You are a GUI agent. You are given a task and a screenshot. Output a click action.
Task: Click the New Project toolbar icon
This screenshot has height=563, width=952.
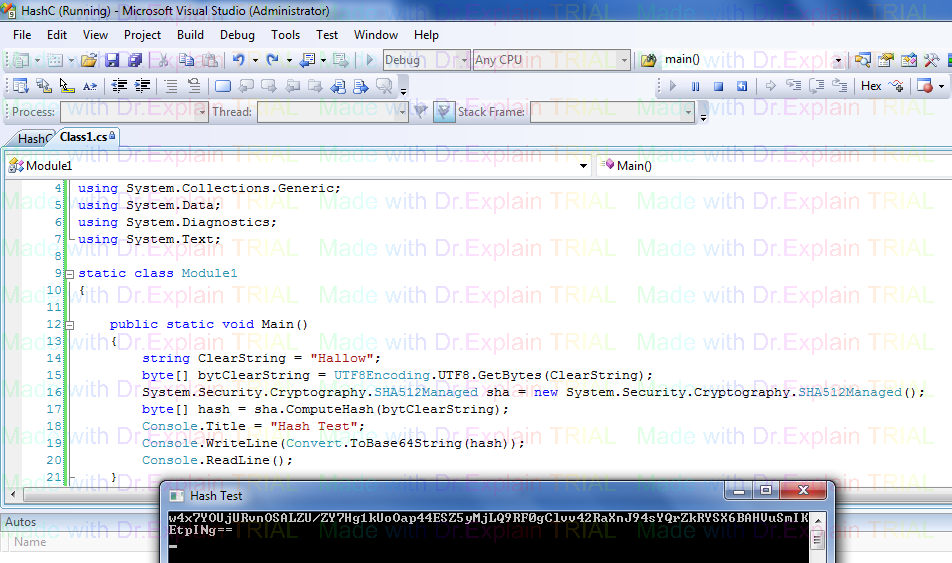coord(21,60)
